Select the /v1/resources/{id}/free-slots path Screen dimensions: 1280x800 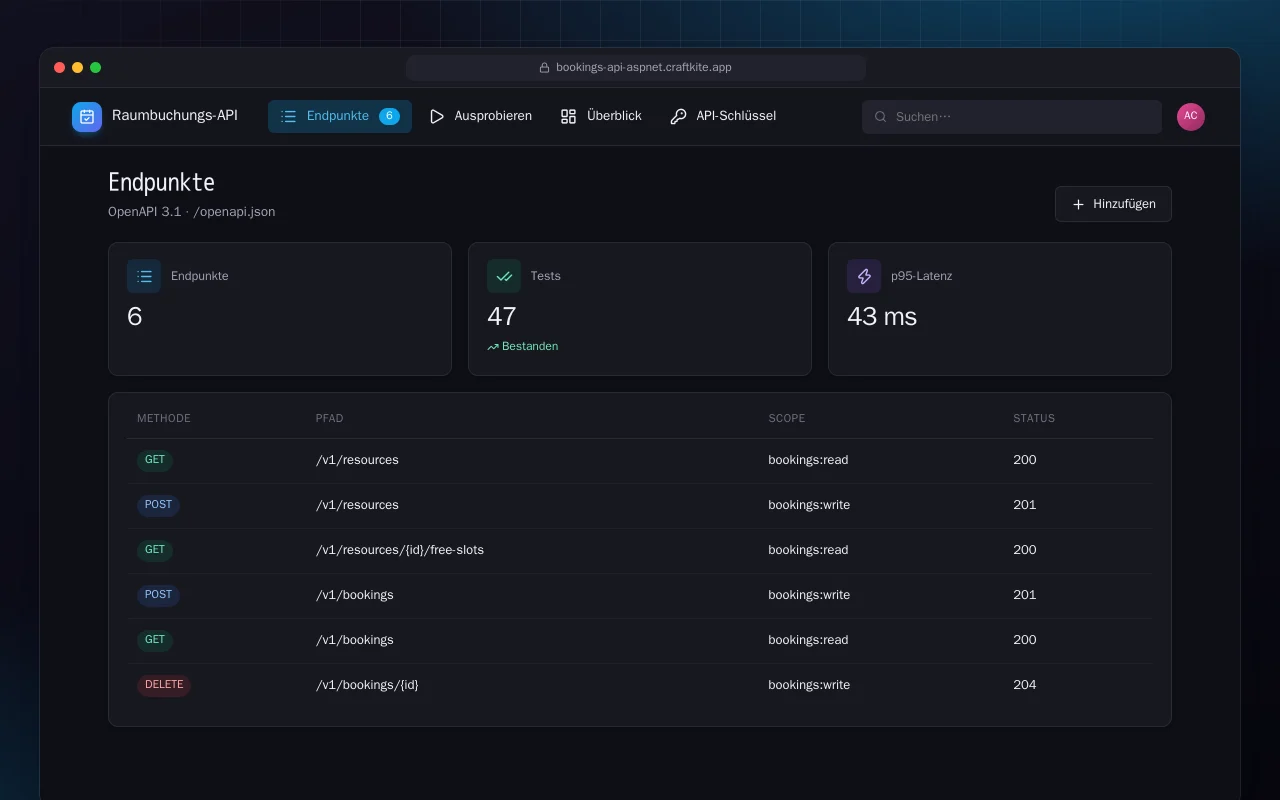point(400,550)
